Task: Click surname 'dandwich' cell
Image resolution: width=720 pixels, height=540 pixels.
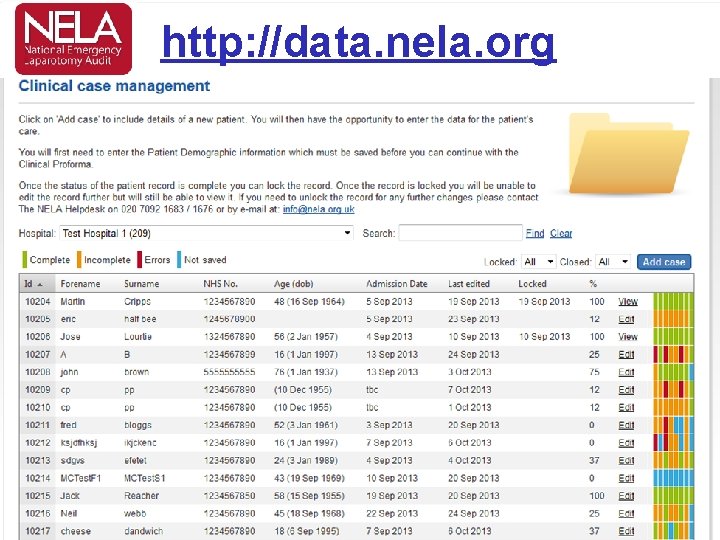Action: (143, 531)
